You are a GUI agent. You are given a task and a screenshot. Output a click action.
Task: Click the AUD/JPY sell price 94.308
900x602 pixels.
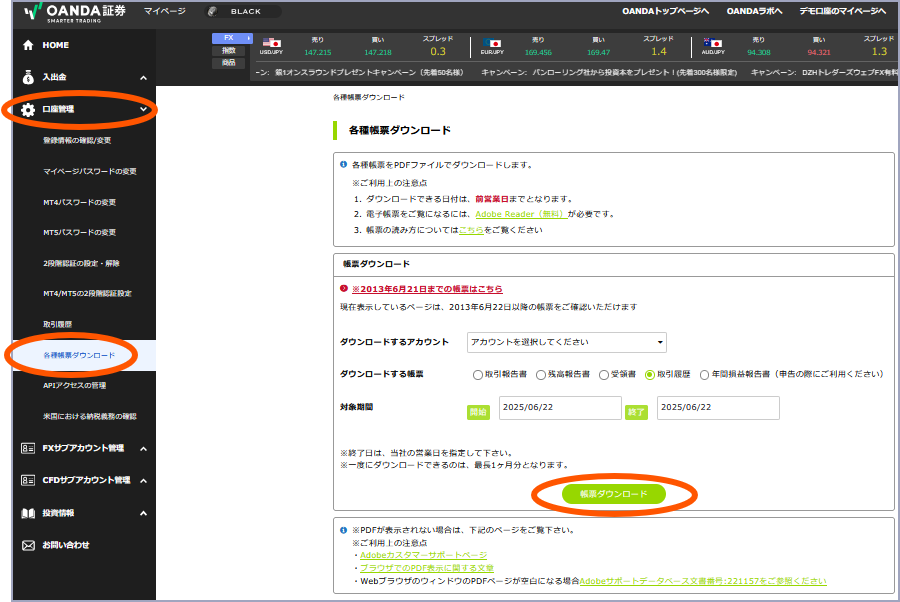point(759,52)
